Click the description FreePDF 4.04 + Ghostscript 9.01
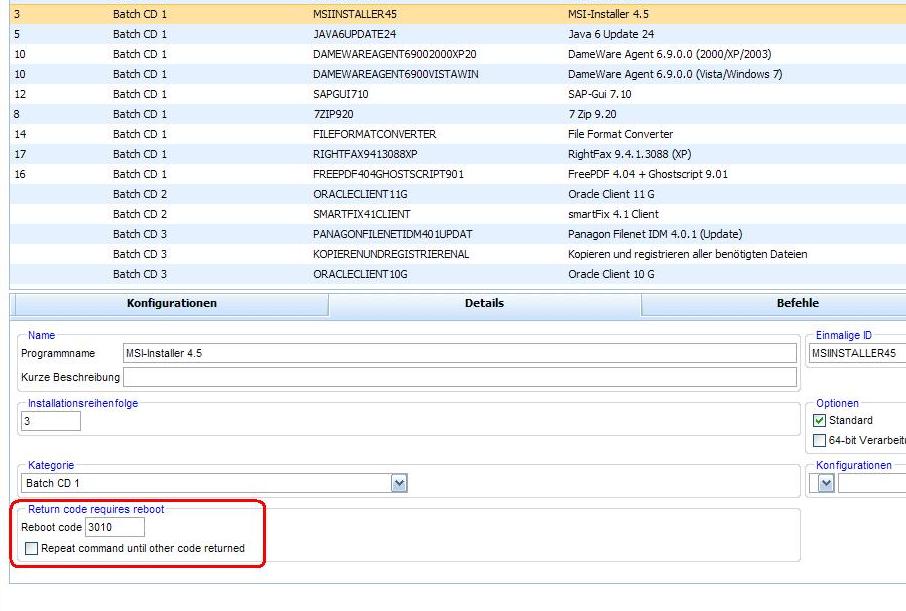 click(648, 174)
